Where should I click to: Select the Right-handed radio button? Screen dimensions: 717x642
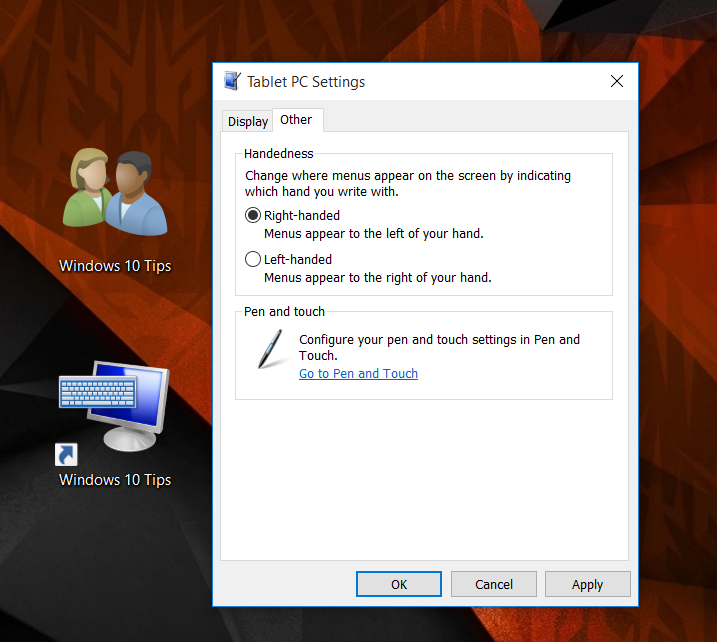(x=252, y=215)
